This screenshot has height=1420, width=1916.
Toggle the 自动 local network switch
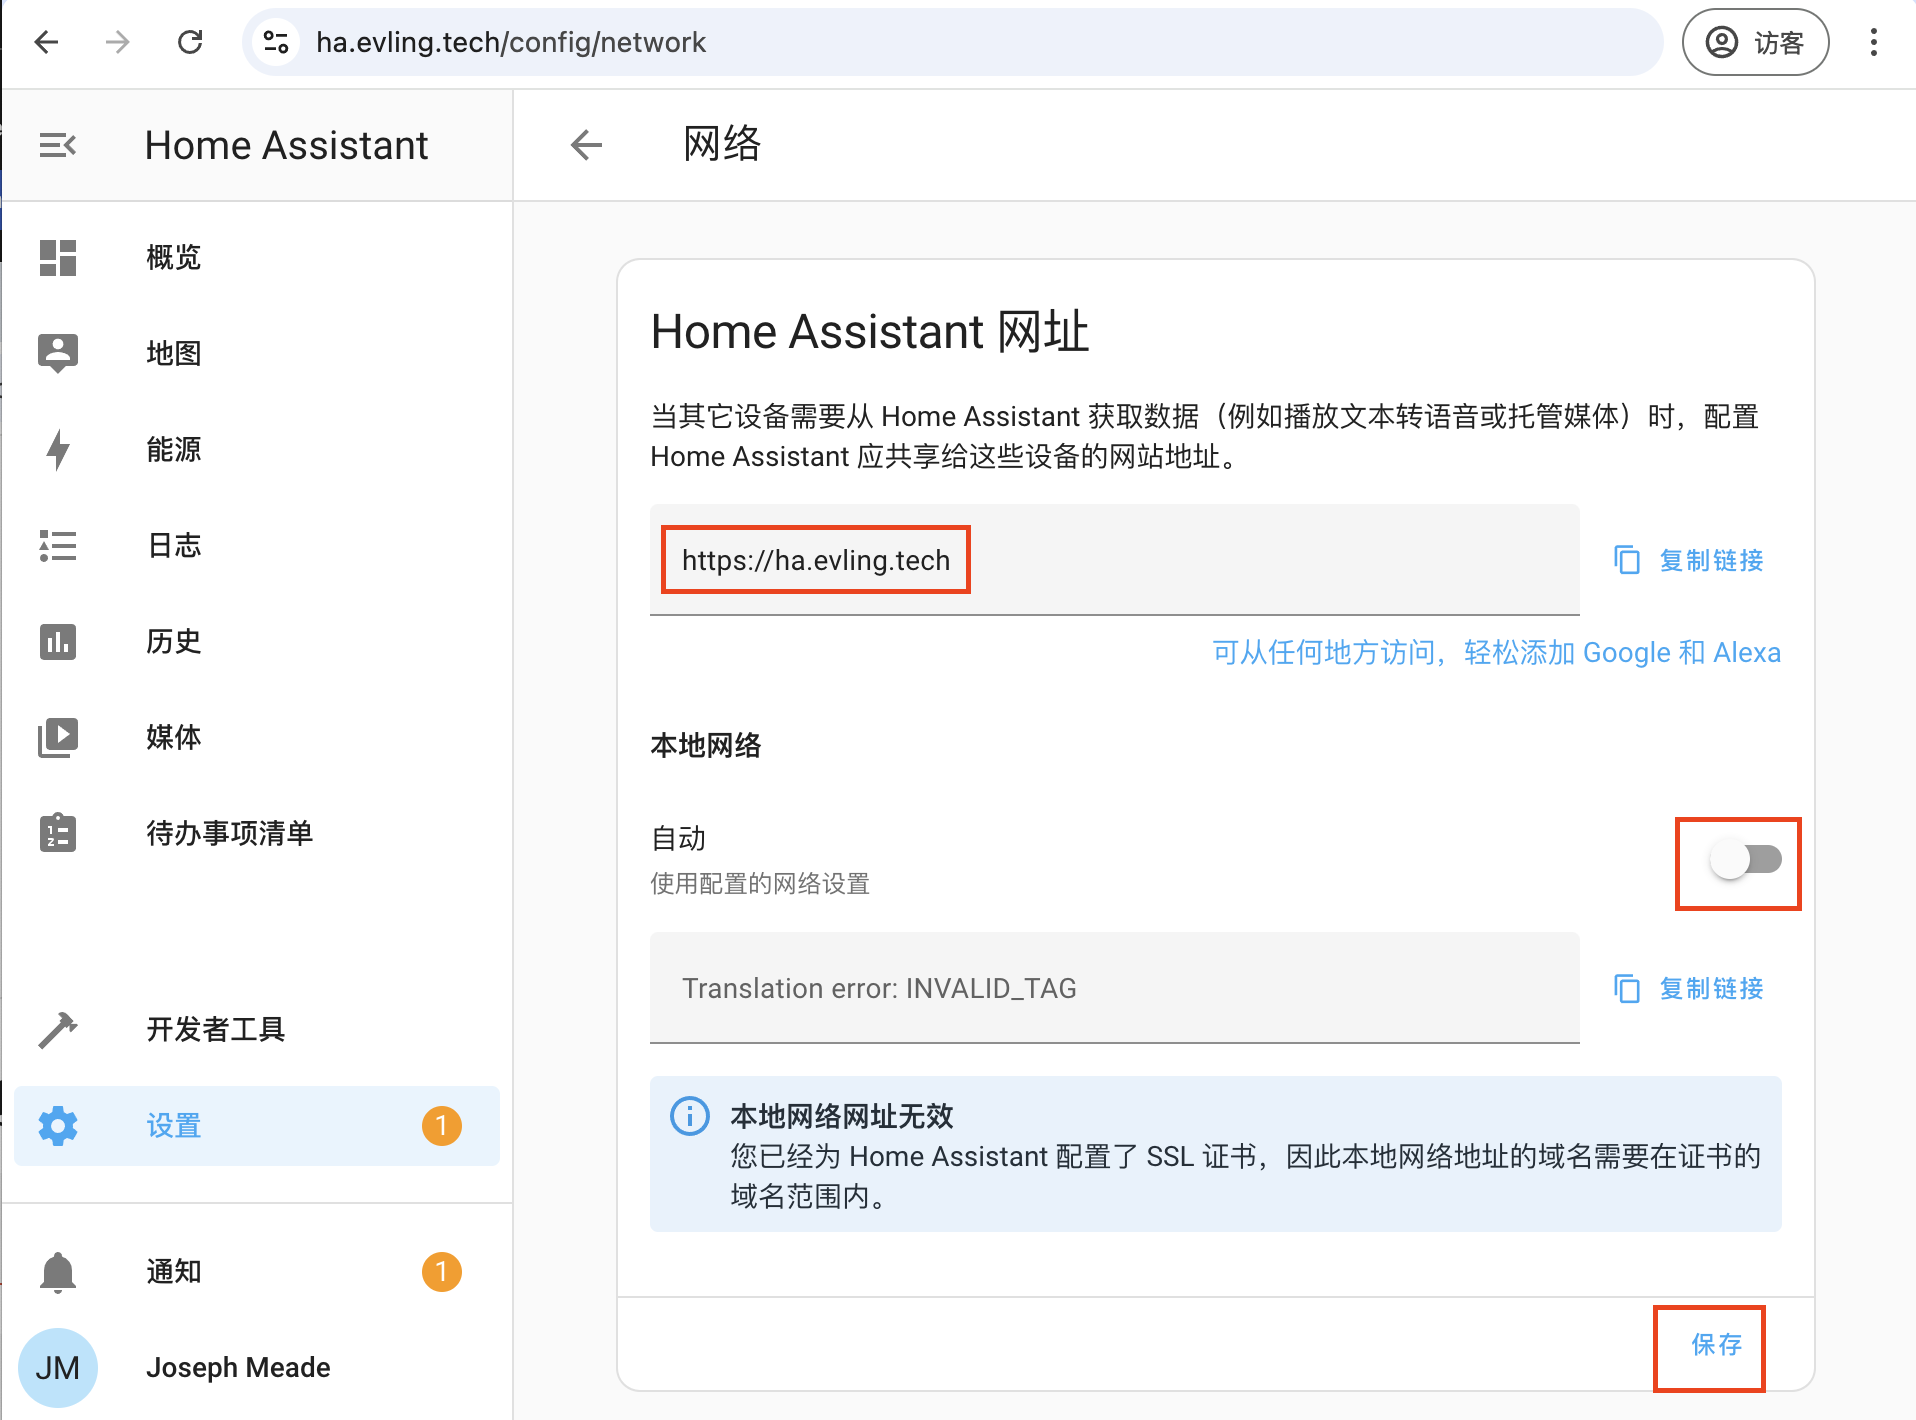(x=1745, y=859)
